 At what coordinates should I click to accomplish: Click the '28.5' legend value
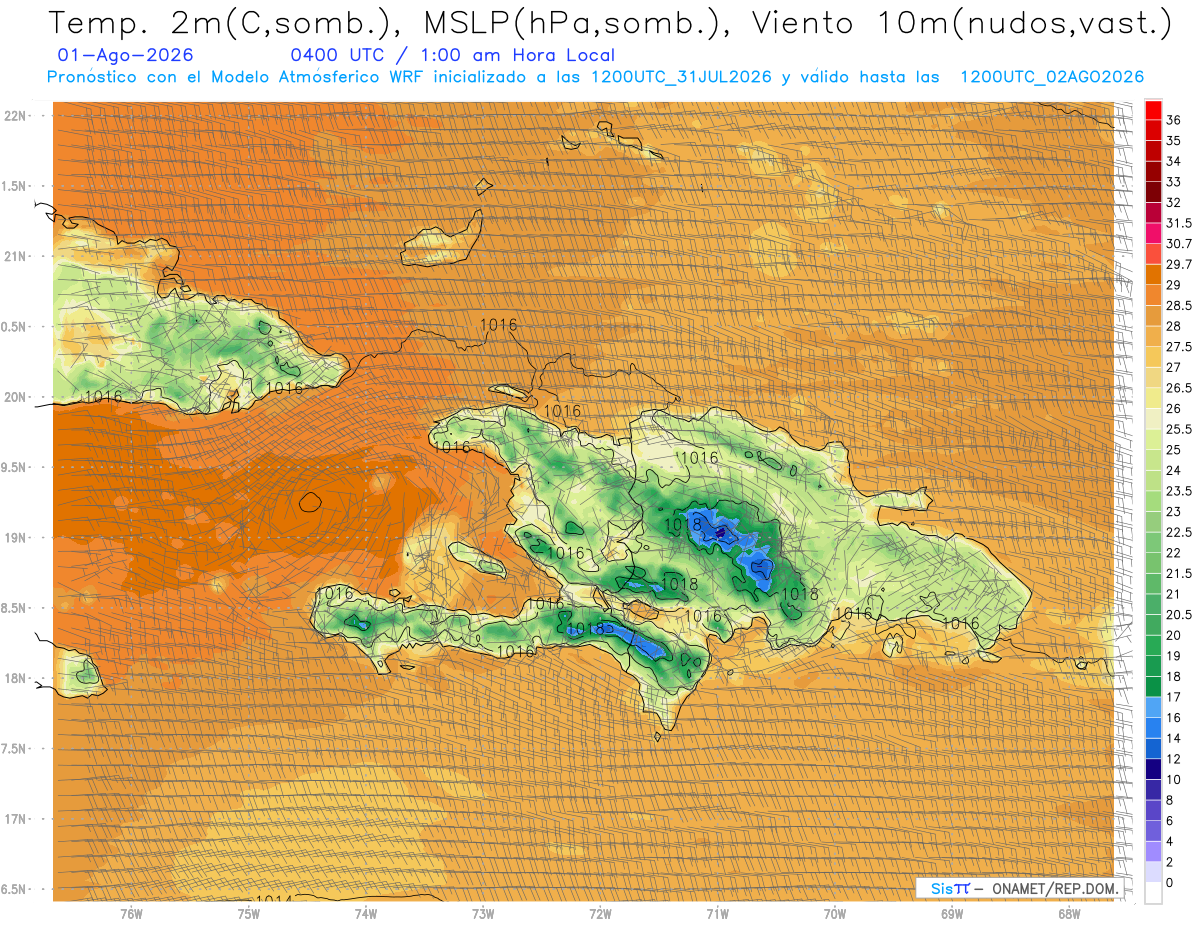[x=1179, y=306]
